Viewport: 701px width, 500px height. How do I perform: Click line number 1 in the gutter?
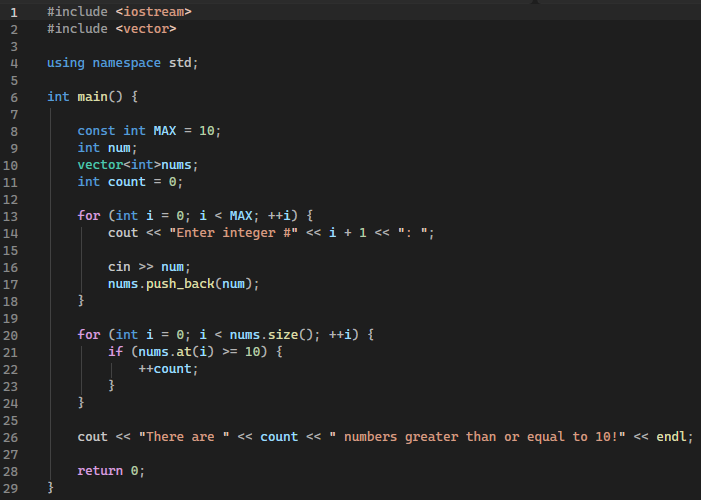click(14, 13)
